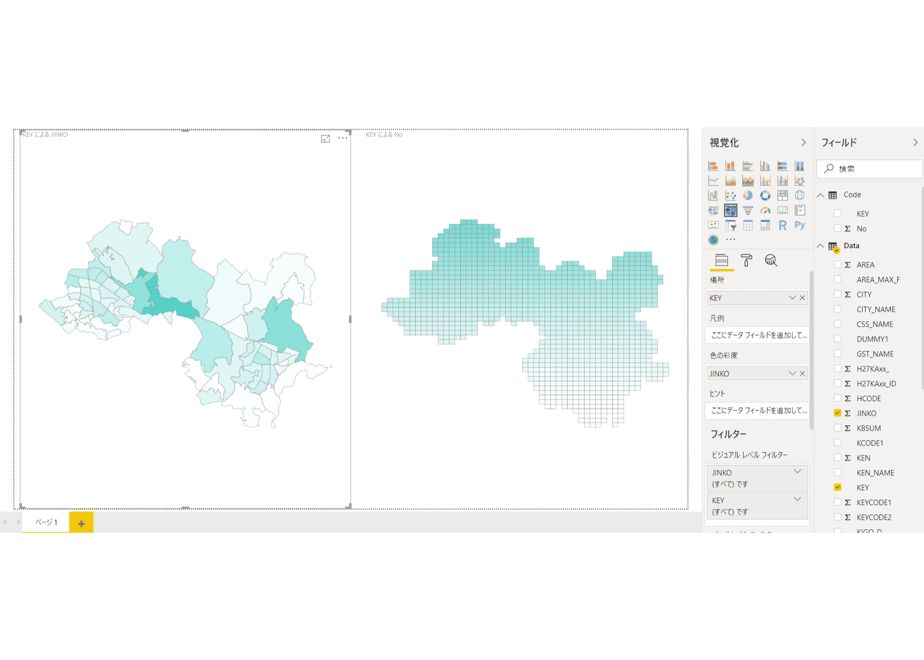Select the ArcGIS Maps visual
The image size is (924, 660).
713,240
